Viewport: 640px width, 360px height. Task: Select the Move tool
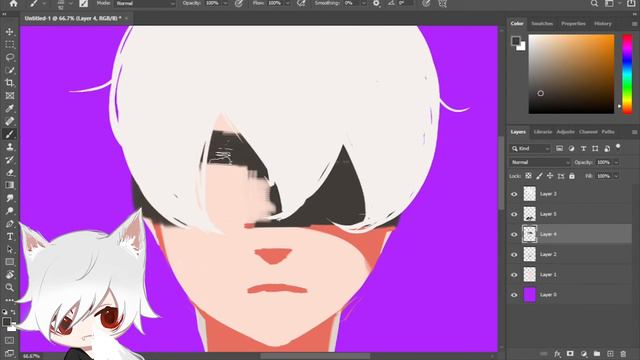coord(10,31)
